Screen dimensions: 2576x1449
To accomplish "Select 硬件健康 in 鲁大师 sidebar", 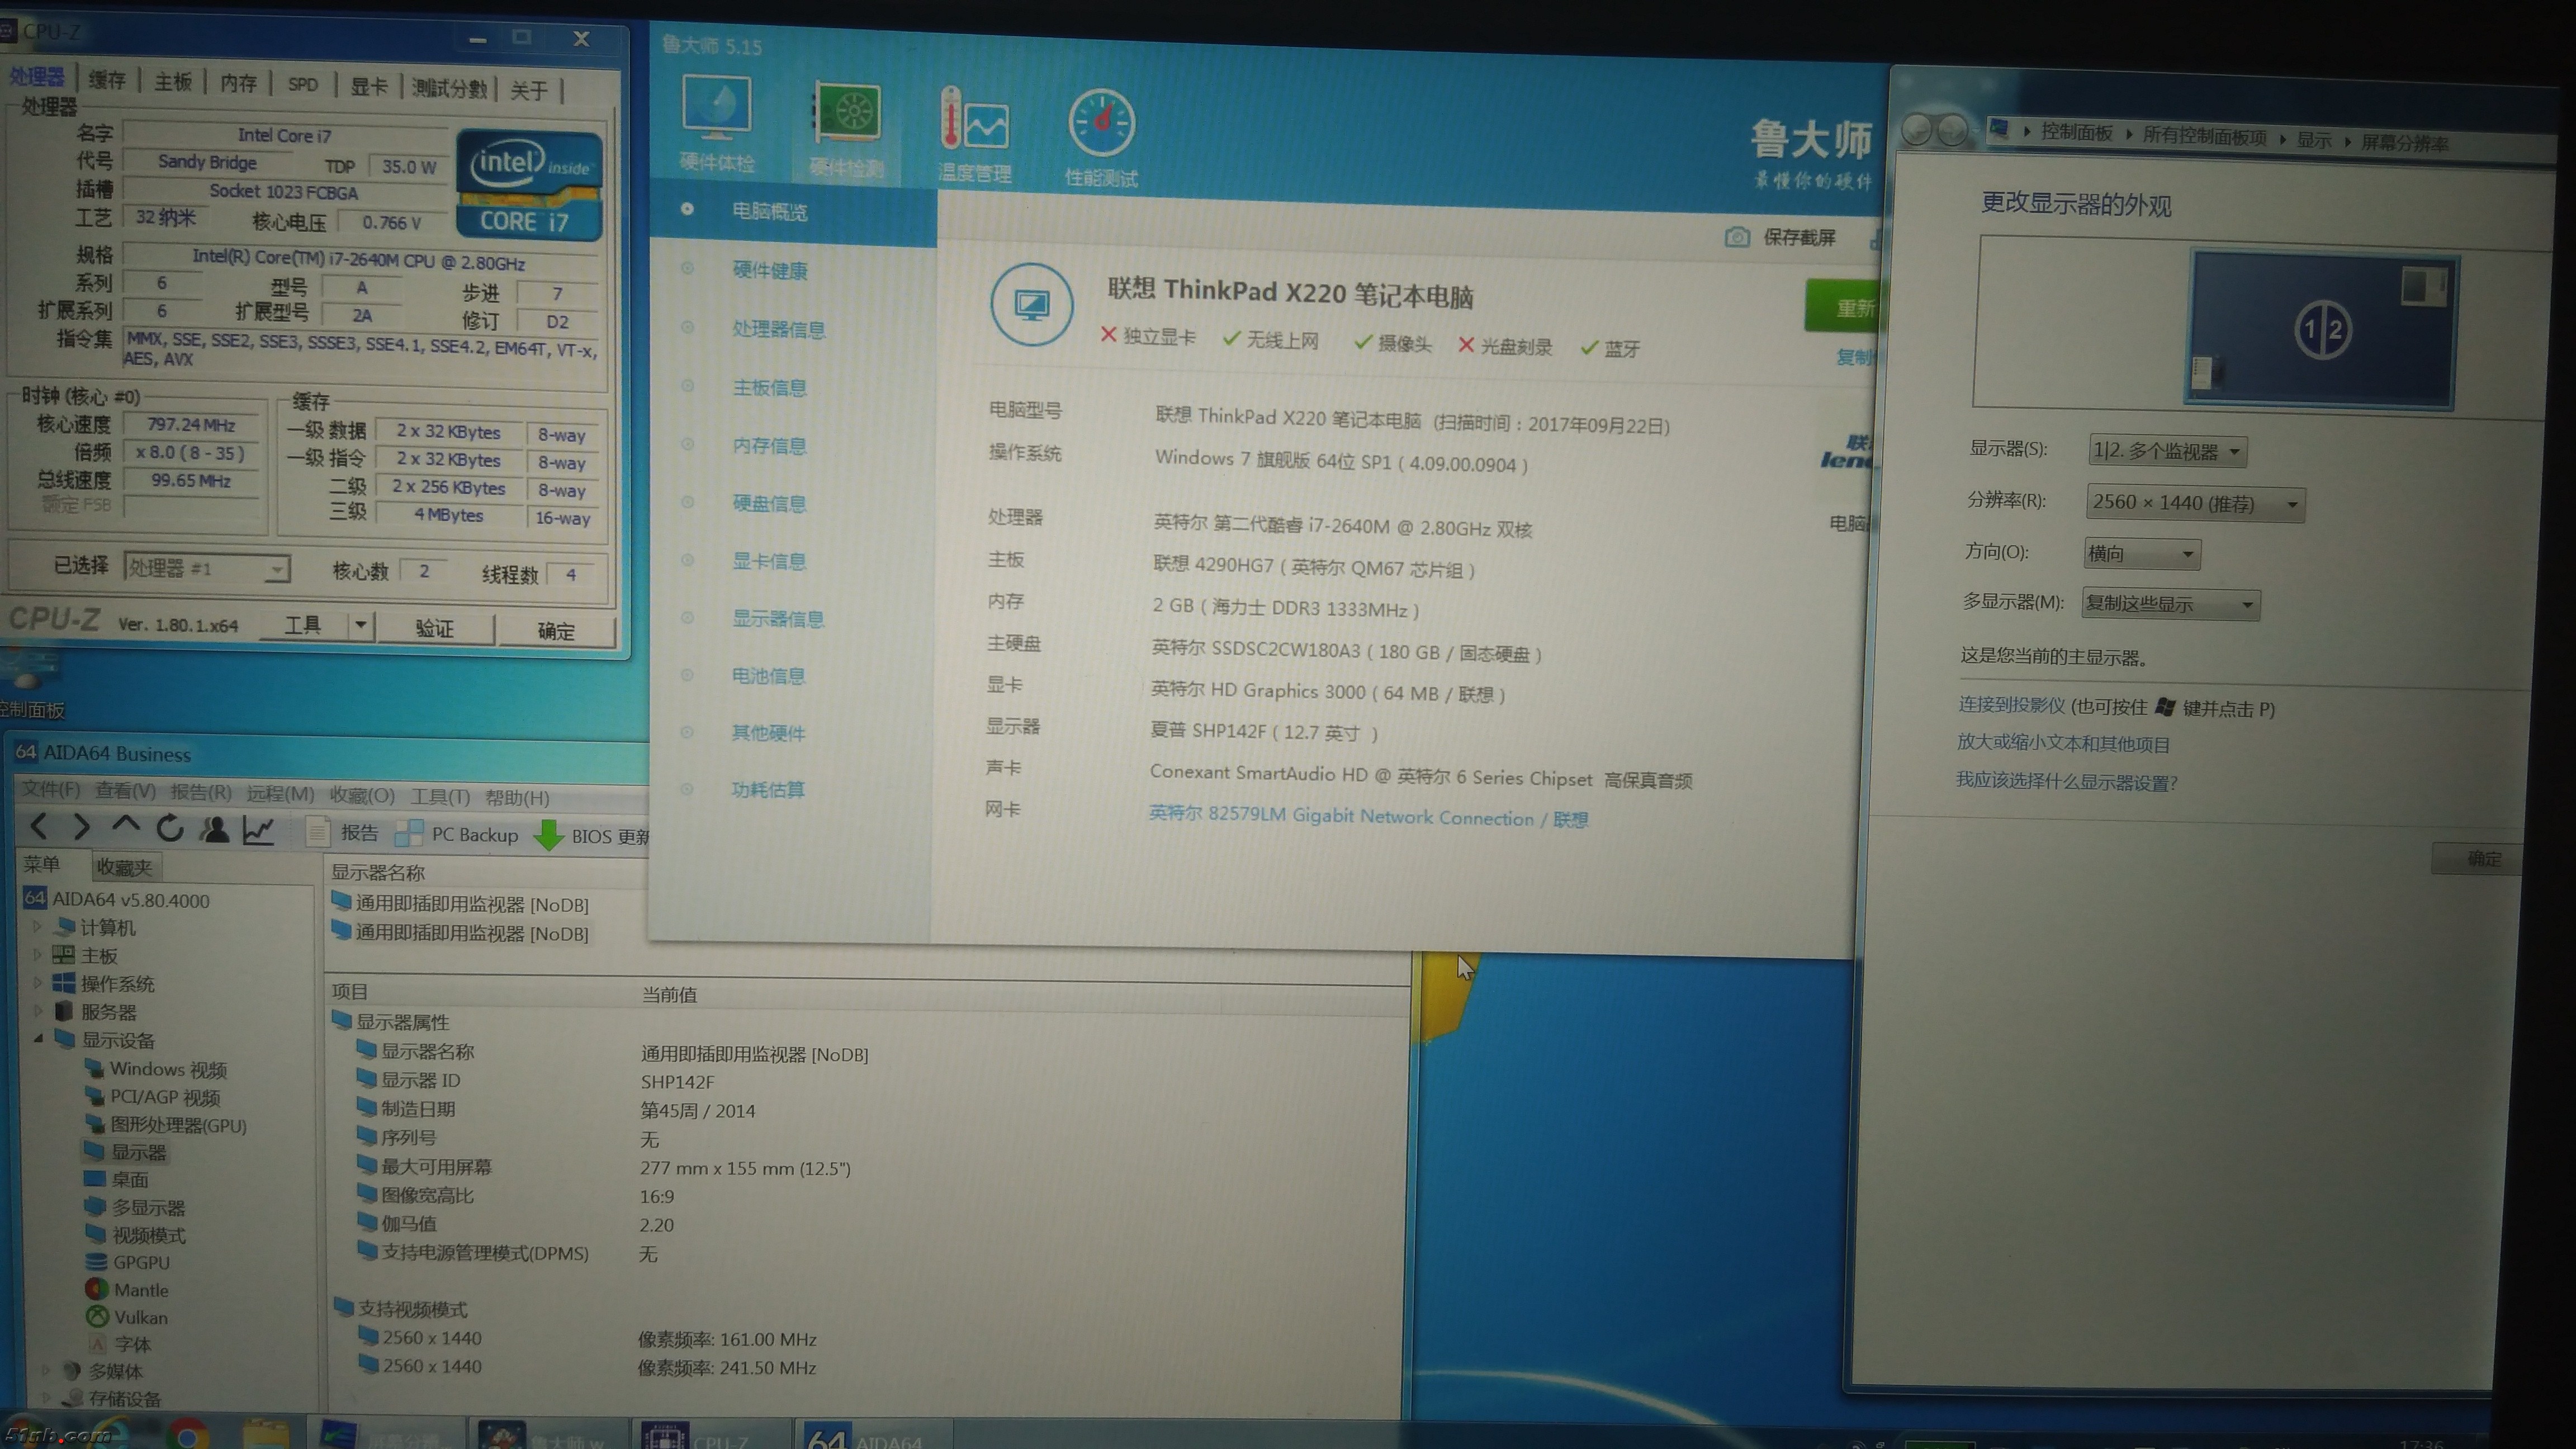I will click(x=769, y=270).
